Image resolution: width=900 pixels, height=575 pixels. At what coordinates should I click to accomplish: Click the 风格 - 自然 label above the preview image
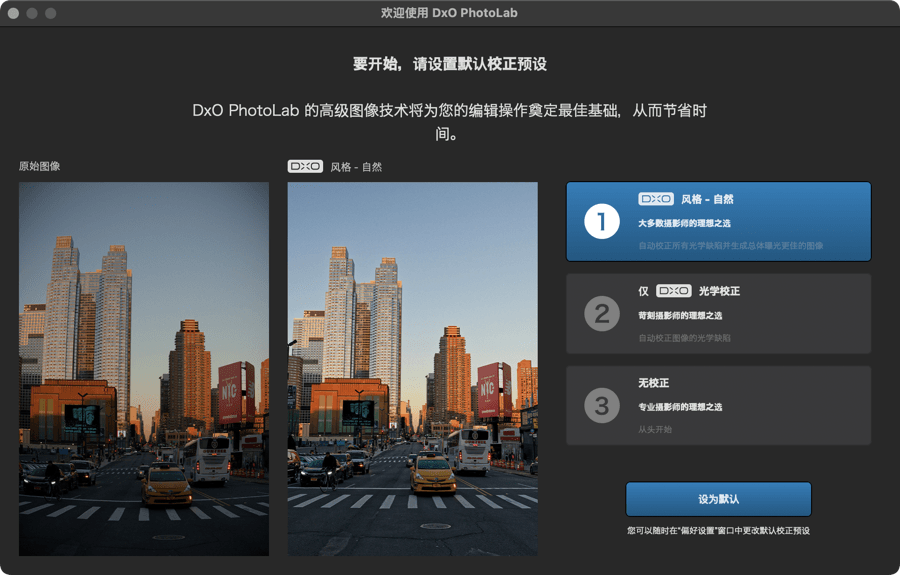(x=356, y=167)
